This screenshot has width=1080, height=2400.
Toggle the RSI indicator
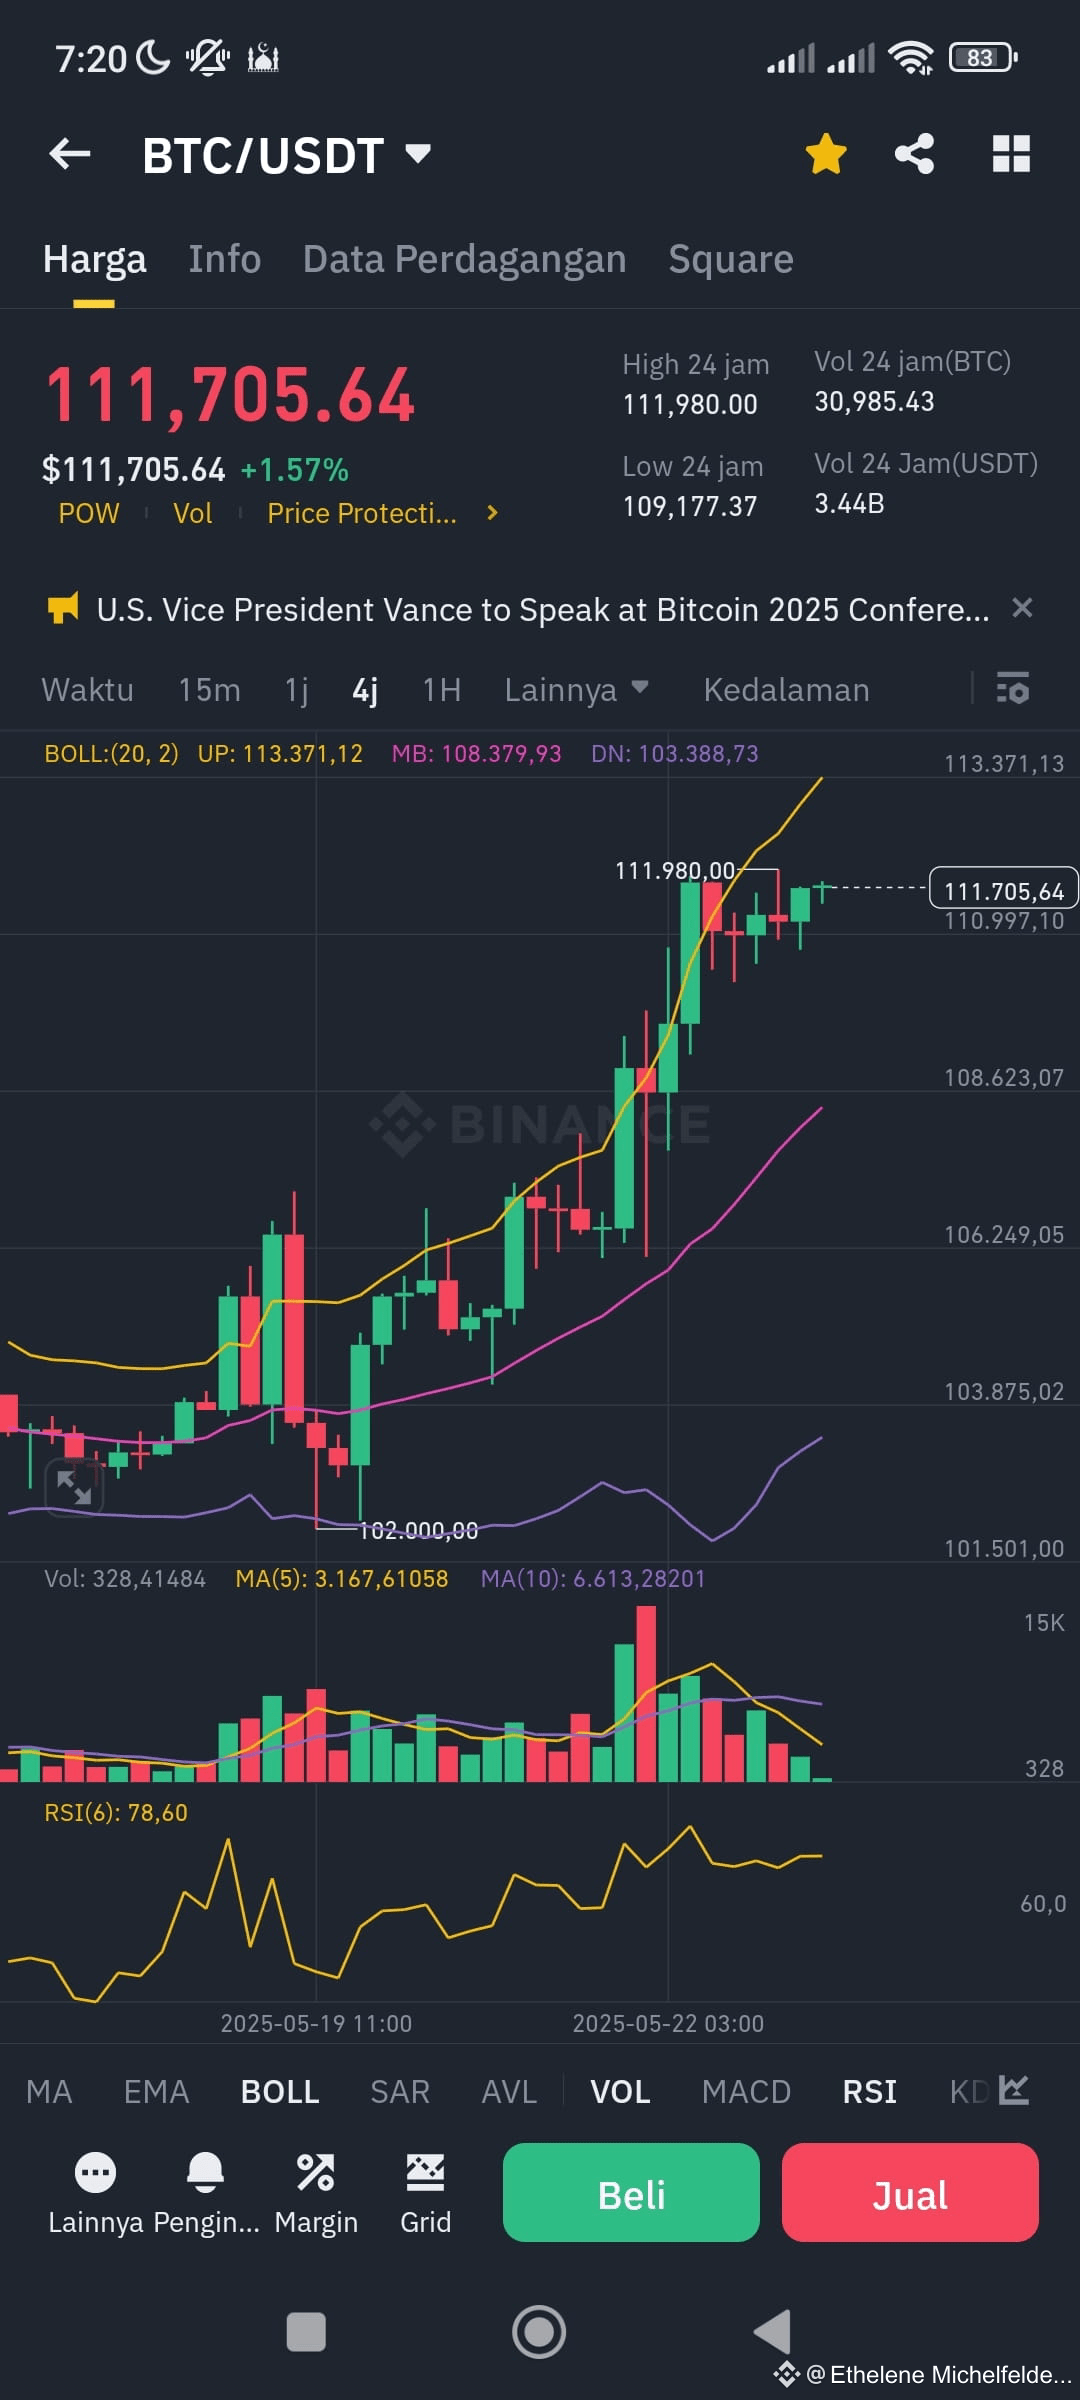click(x=869, y=2092)
